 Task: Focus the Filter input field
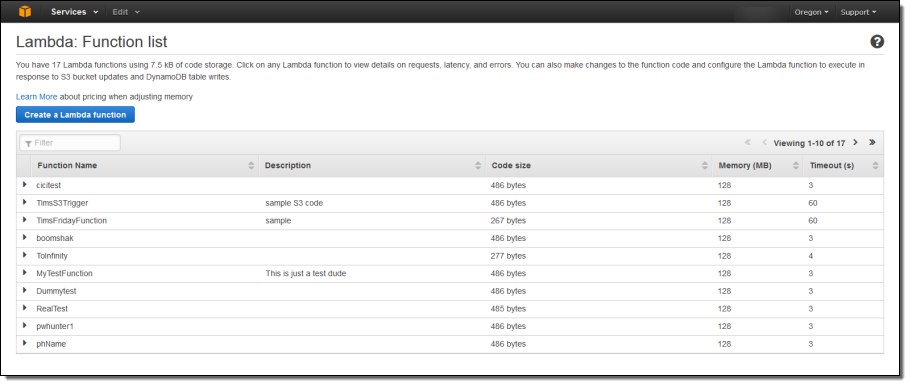[x=70, y=143]
